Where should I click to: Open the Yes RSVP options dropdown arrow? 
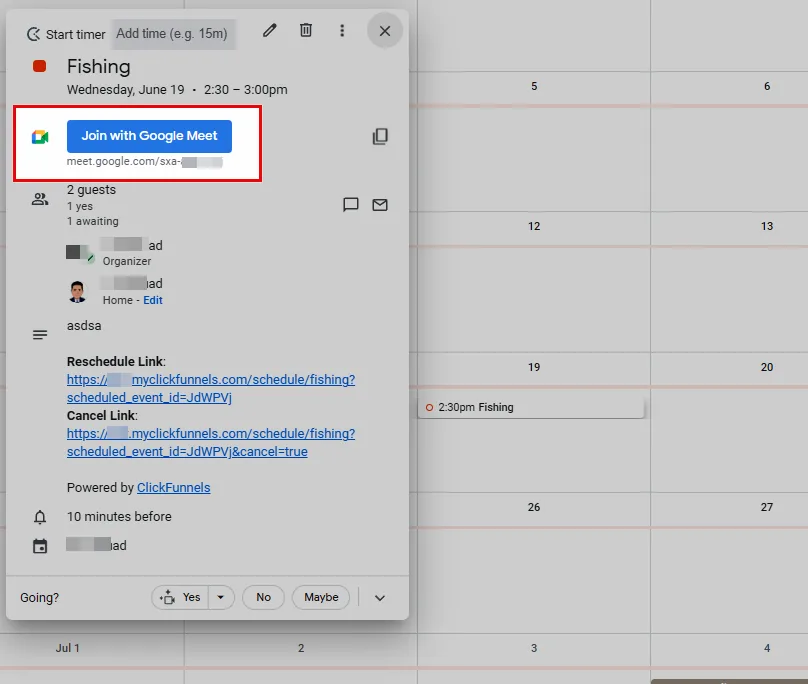(x=221, y=597)
